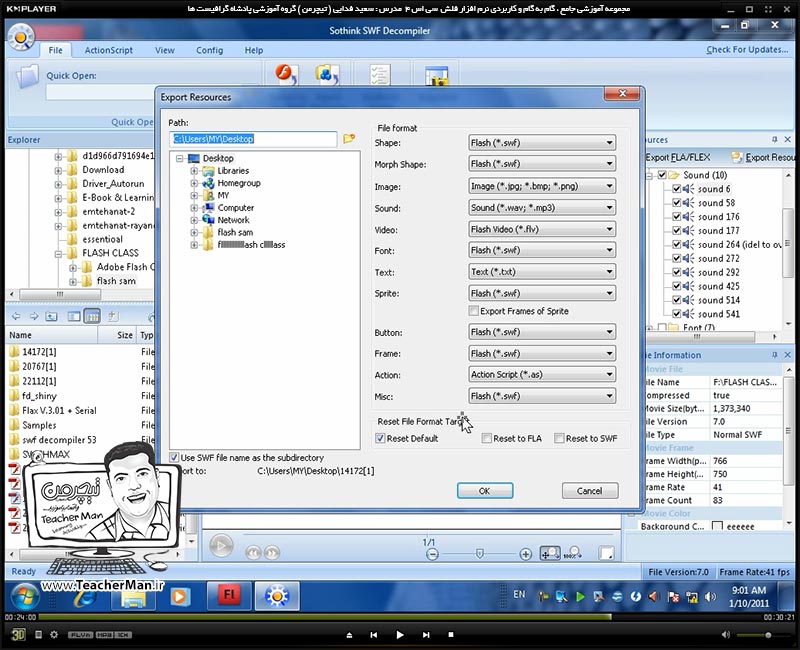Click the KMPlayer 3D icon
The width and height of the screenshot is (800, 650).
click(18, 634)
